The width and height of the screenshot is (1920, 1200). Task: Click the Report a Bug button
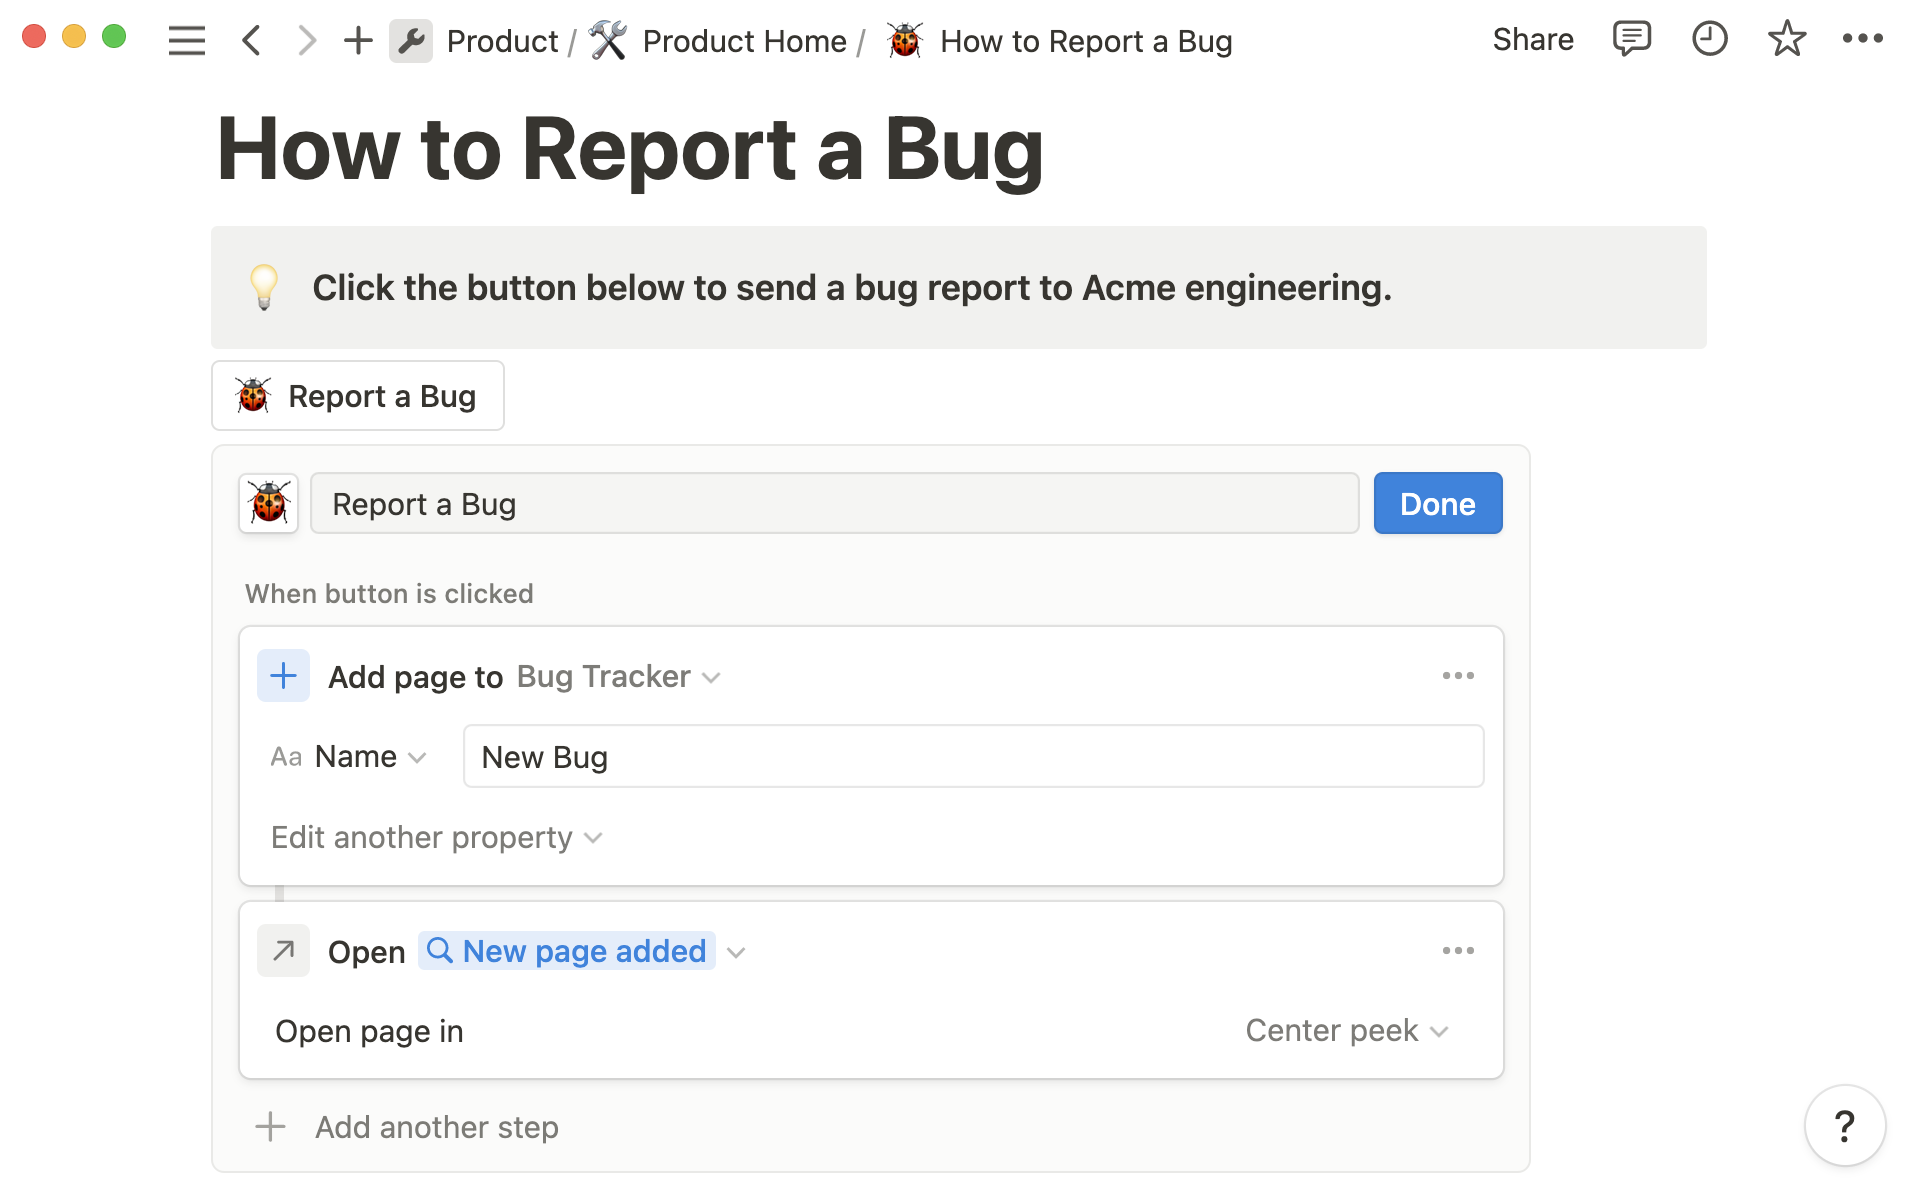357,395
